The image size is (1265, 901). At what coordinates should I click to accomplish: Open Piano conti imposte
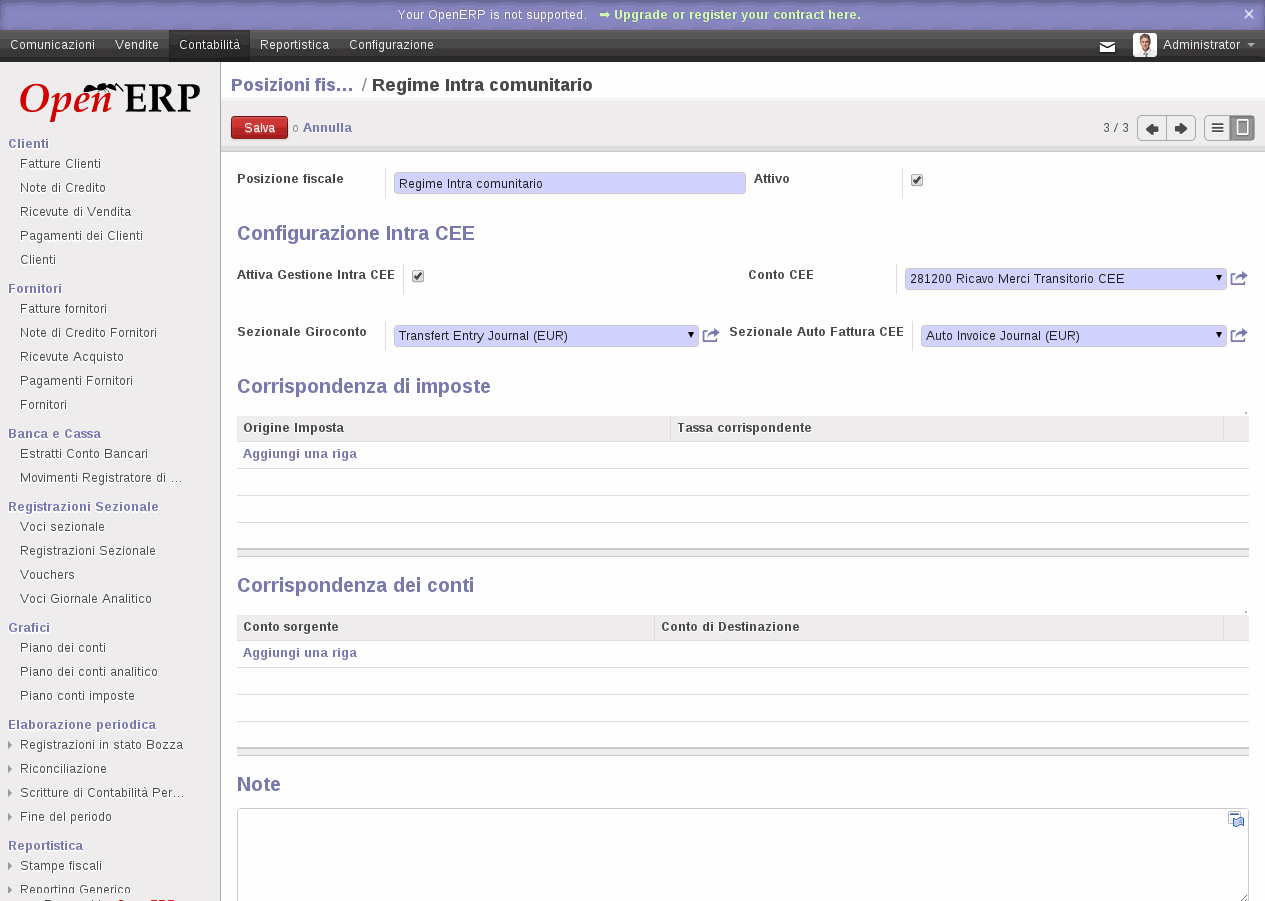(x=77, y=696)
